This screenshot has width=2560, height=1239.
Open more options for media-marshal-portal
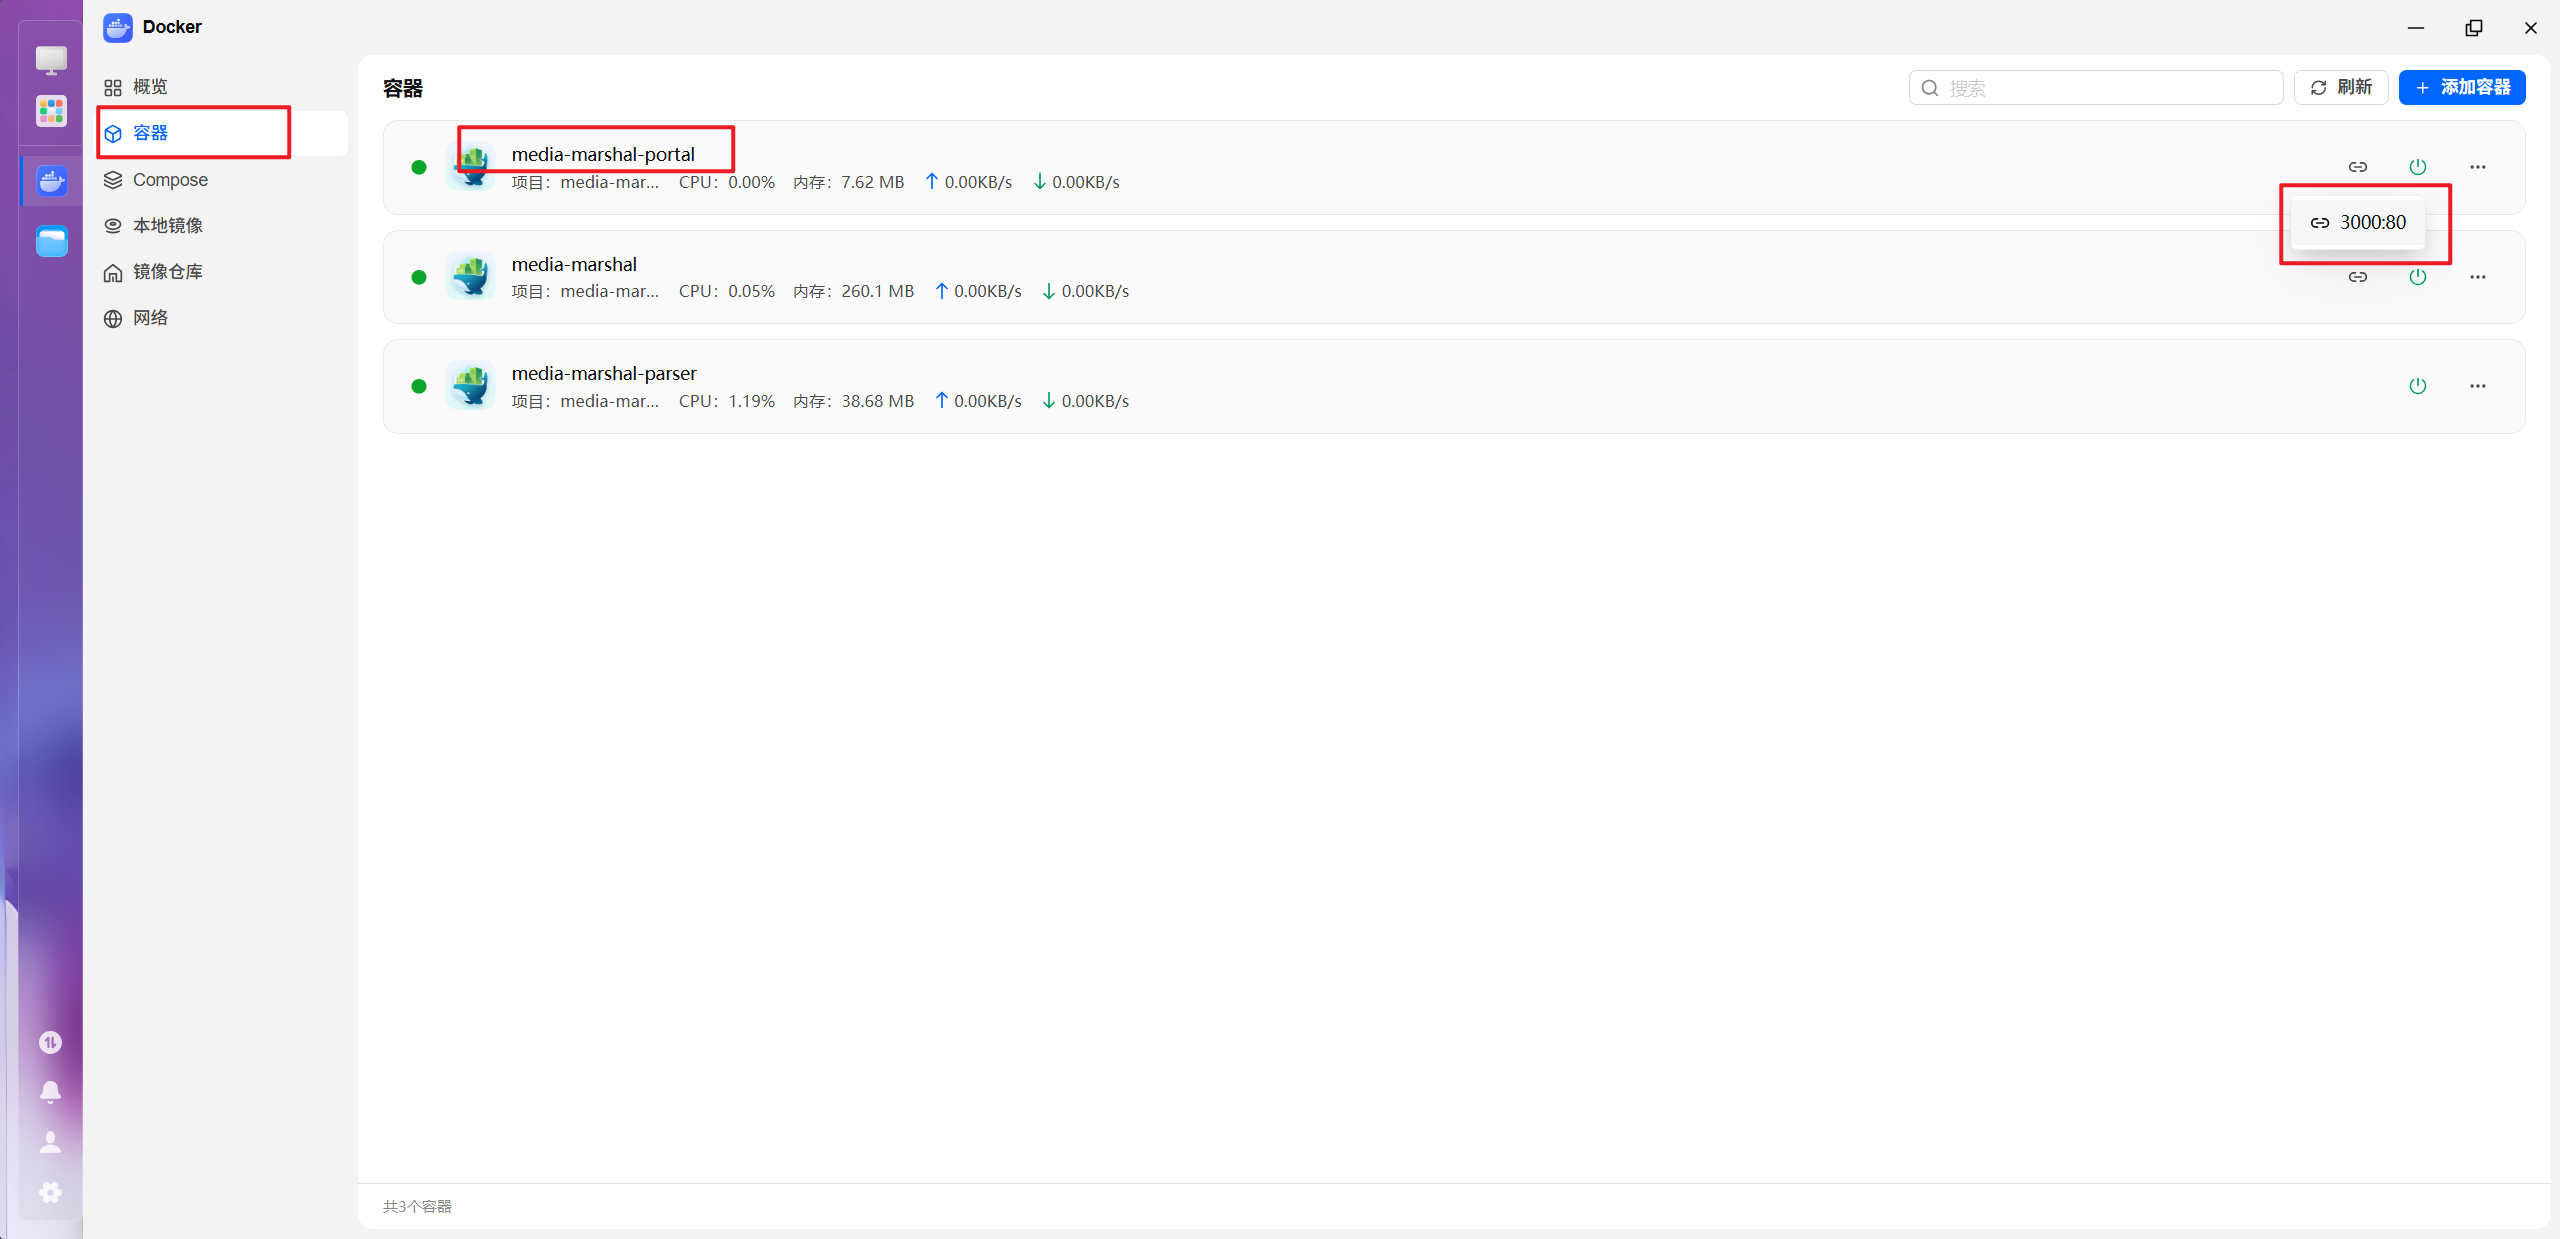coord(2478,167)
